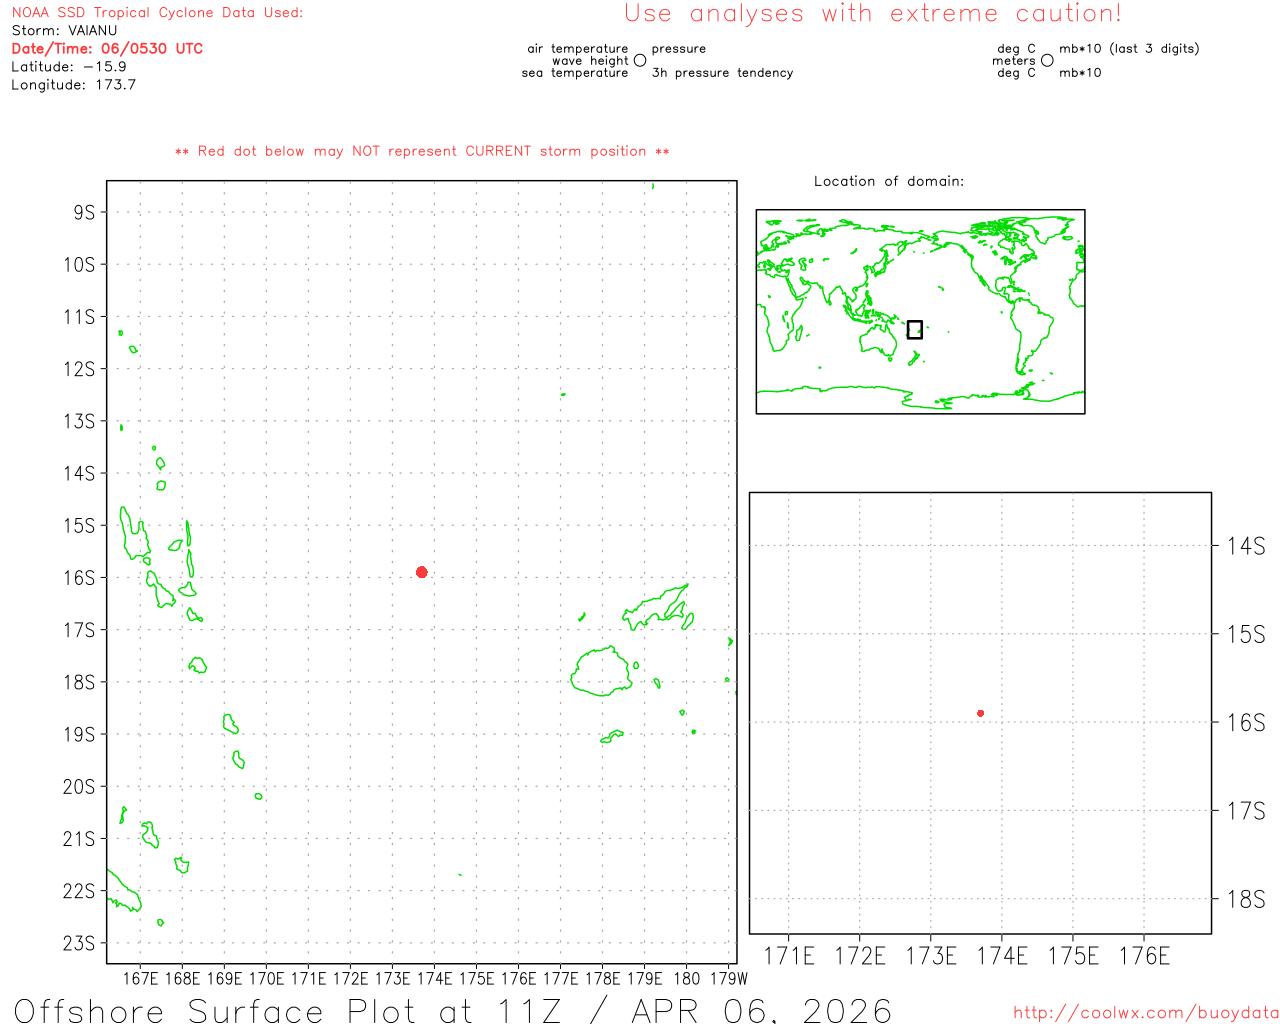Click the largest Fiji island outline
Viewport: 1280px width, 1024px height.
(x=602, y=671)
